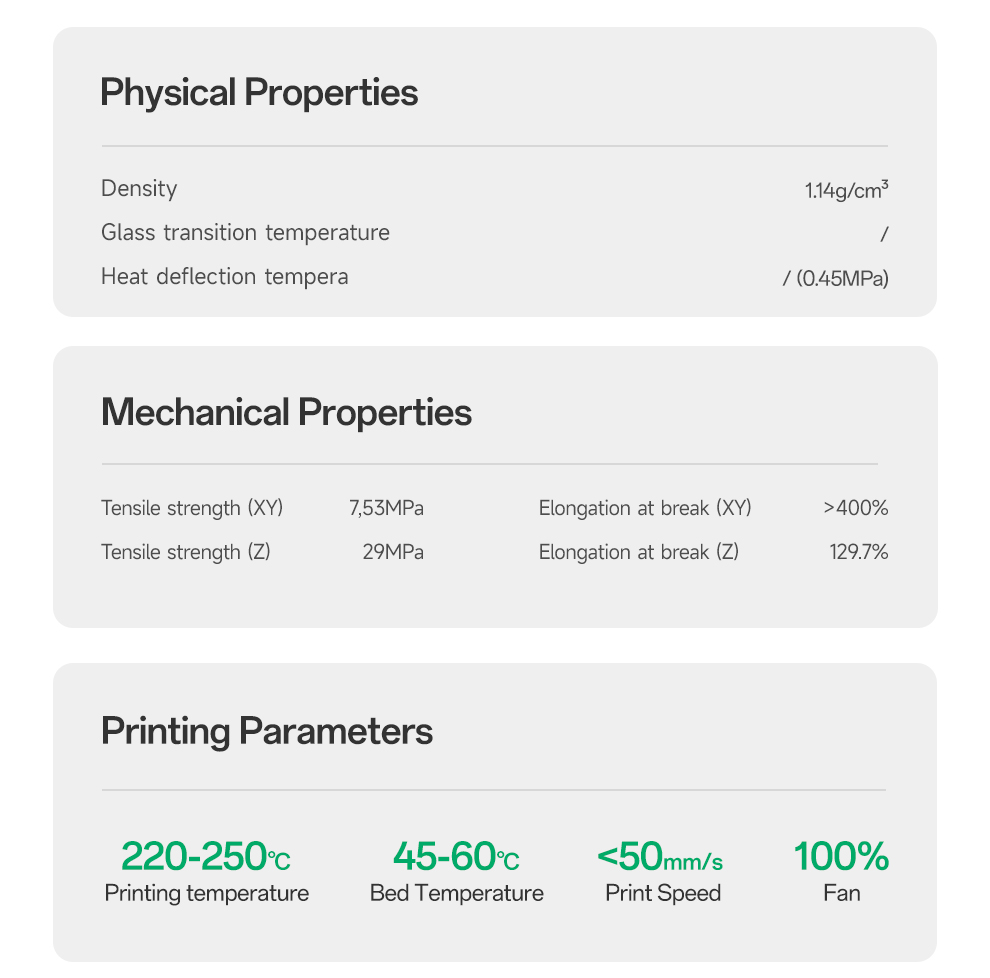
Task: Click the >400% elongation value
Action: pos(856,508)
